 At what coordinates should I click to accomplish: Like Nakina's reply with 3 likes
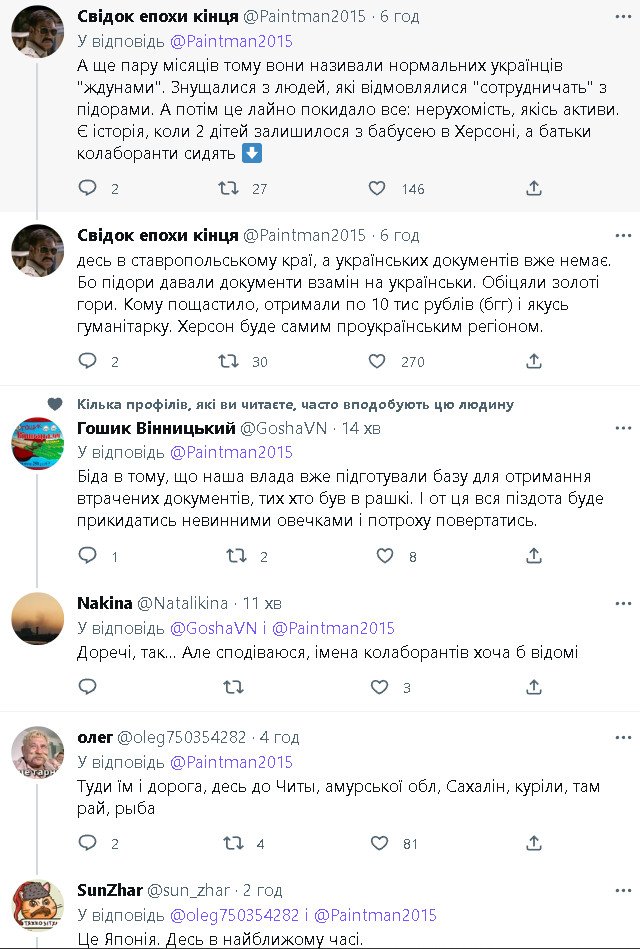click(x=378, y=687)
